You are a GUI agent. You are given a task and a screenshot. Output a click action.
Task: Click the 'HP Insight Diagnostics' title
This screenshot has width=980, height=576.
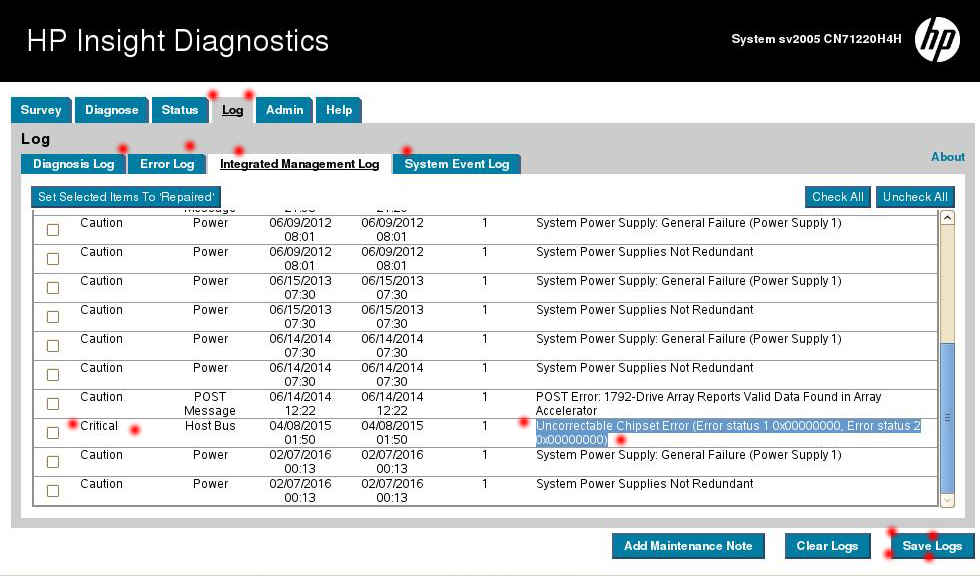[x=178, y=41]
